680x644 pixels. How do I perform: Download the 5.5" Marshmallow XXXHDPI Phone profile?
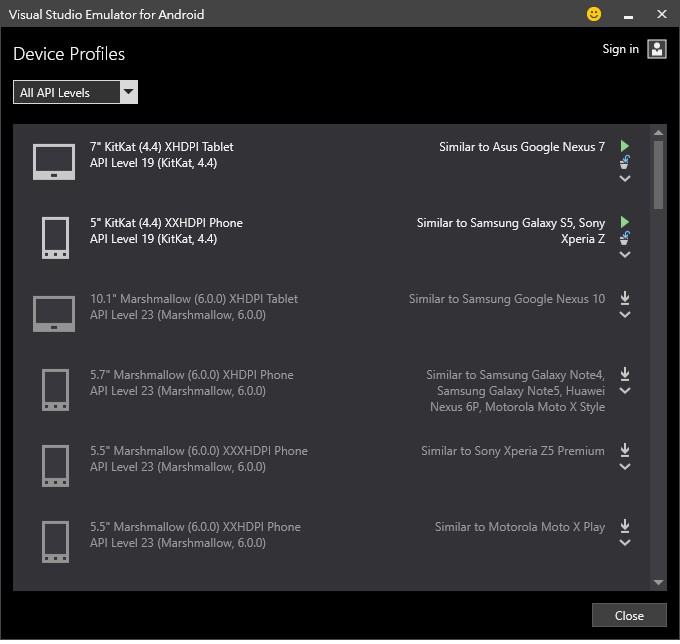pos(624,450)
